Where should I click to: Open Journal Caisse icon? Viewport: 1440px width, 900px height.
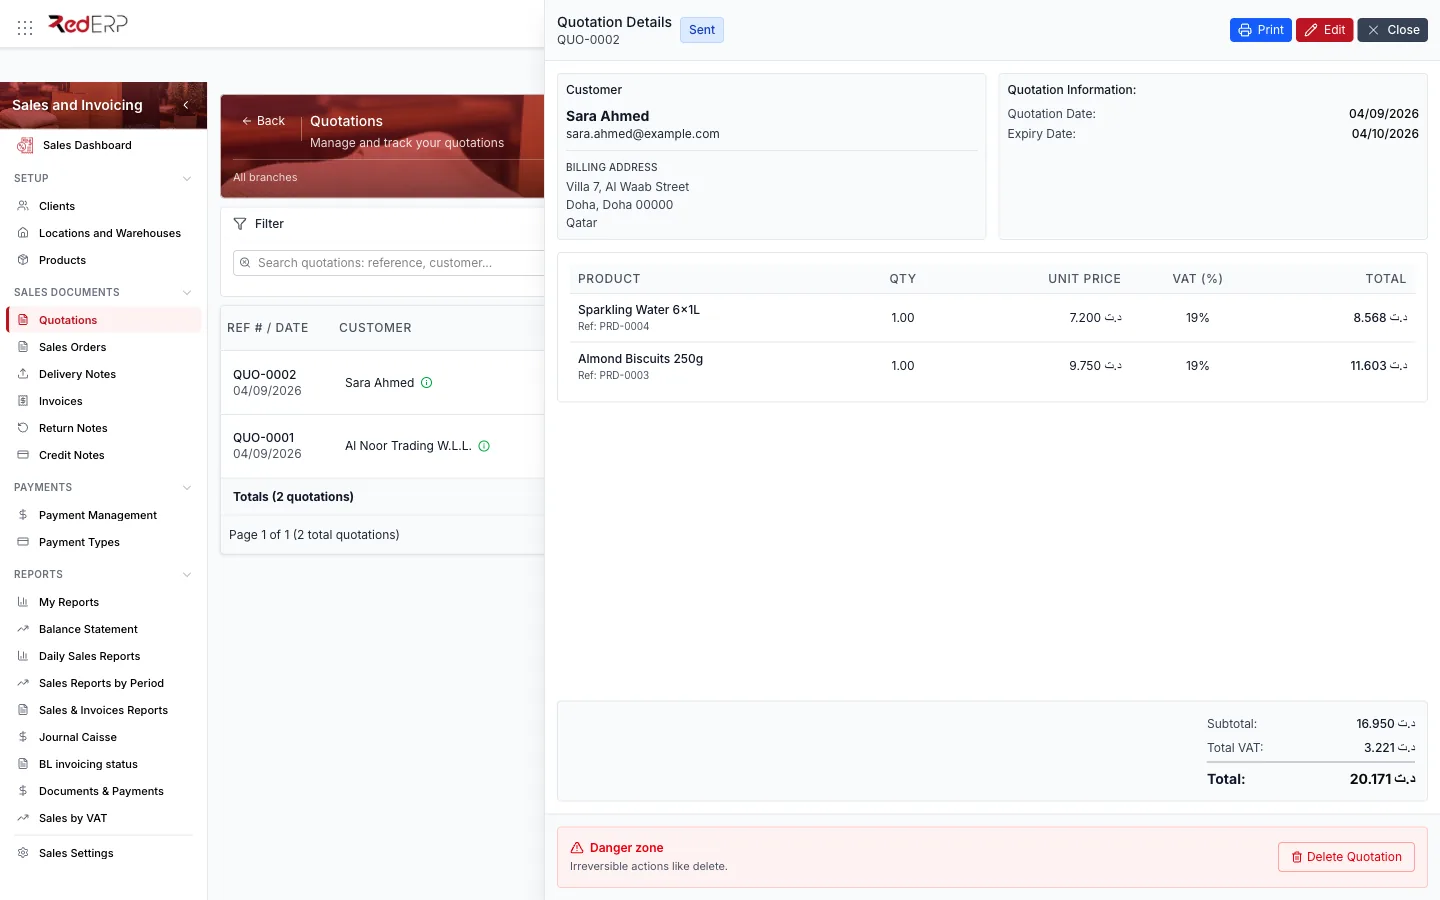pos(23,737)
